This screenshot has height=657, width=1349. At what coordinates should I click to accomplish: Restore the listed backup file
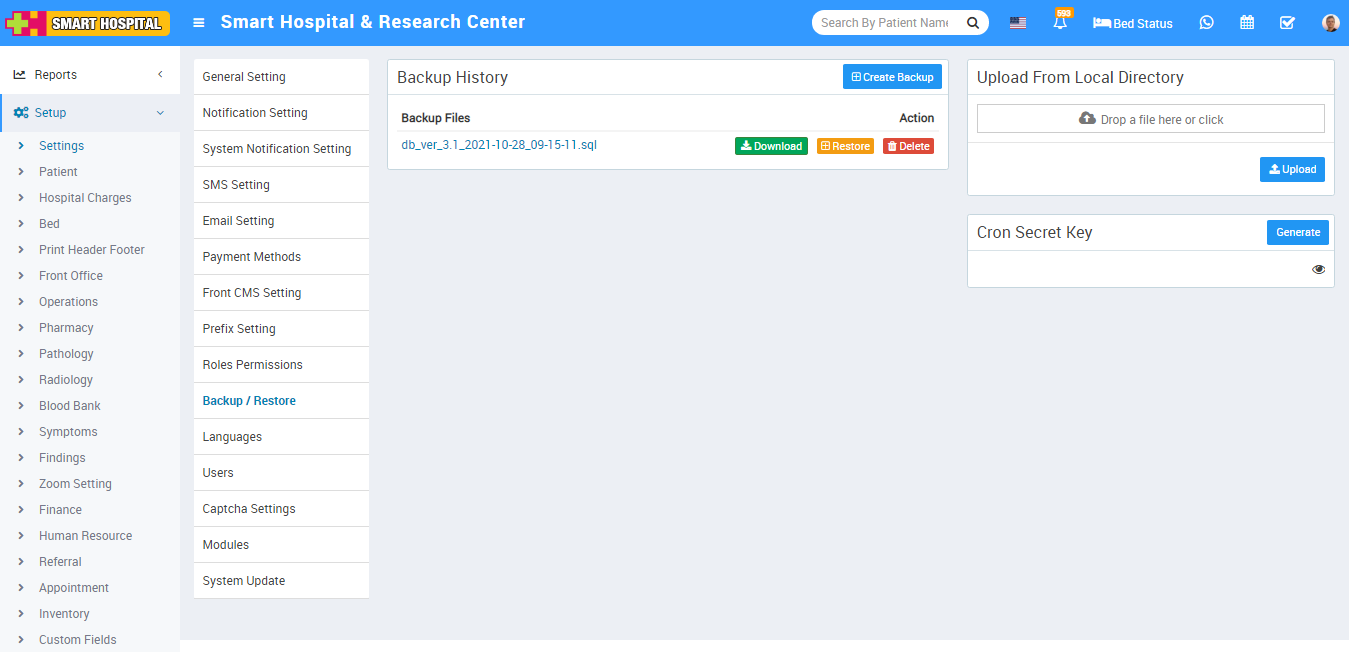coord(845,146)
